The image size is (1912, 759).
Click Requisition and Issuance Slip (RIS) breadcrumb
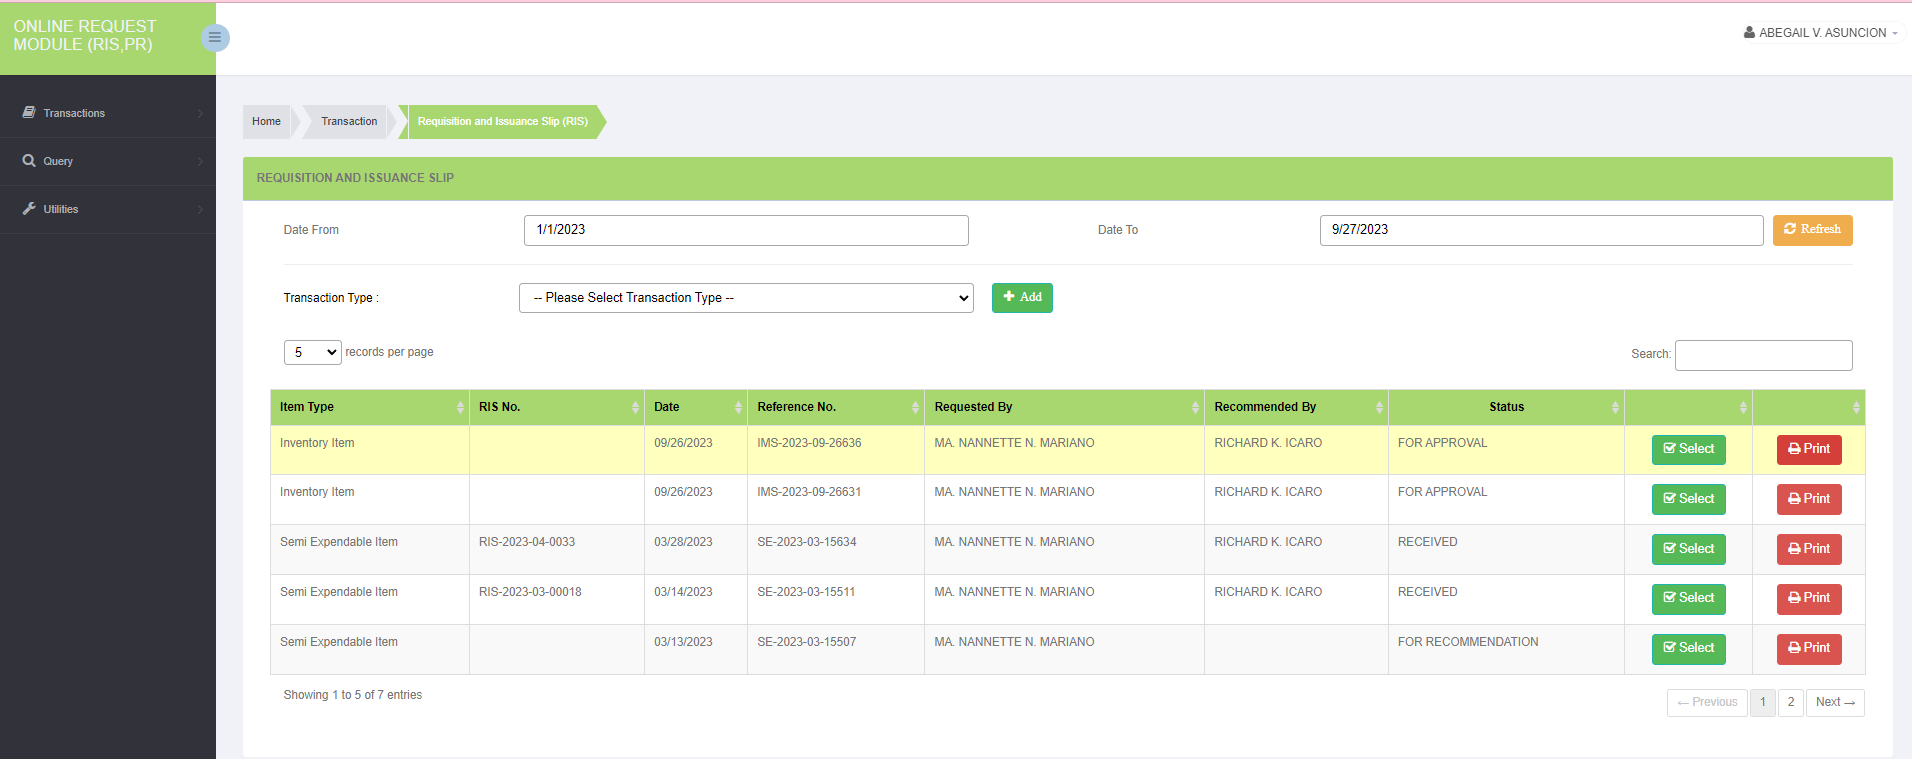[x=502, y=122]
